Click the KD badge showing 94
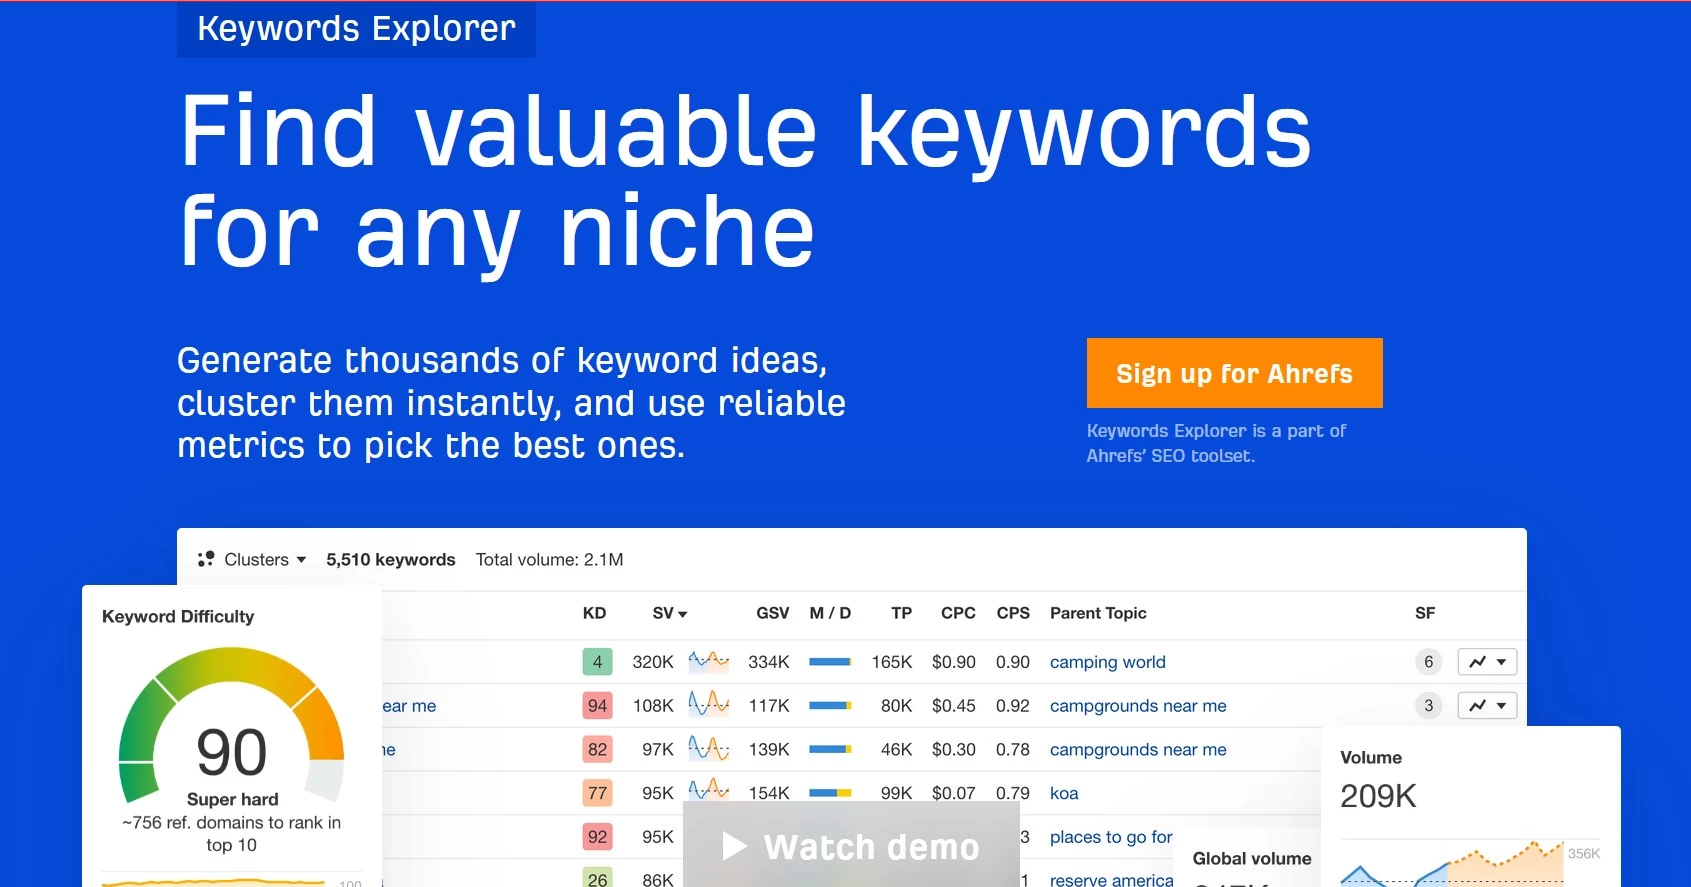Viewport: 1691px width, 887px height. 597,706
